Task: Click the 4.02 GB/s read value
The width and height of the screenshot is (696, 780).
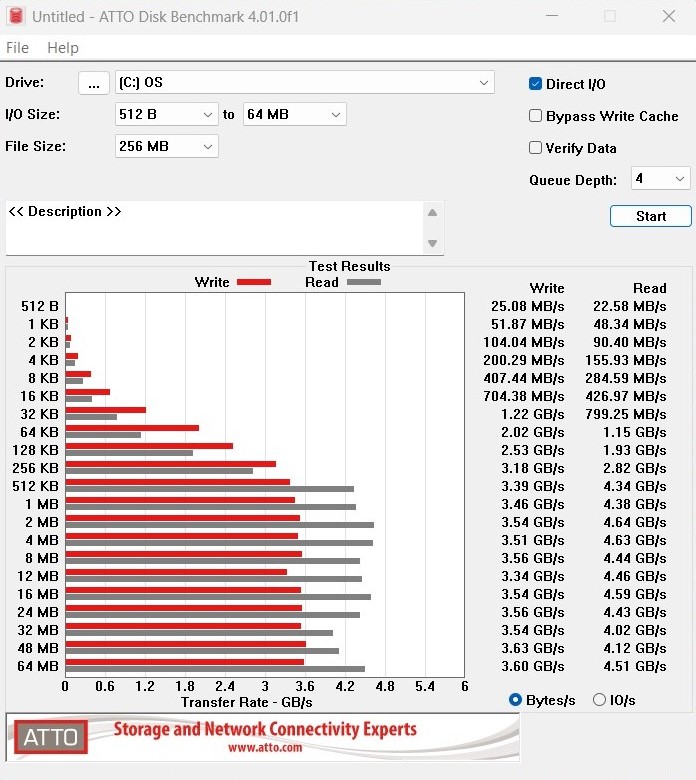Action: pos(635,630)
